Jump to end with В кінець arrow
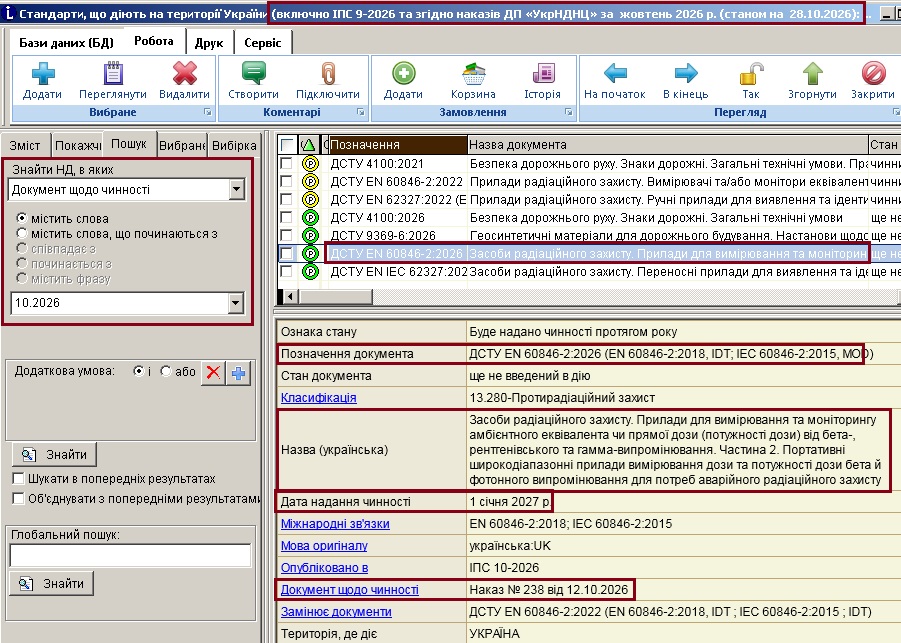Screen dimensions: 901x643 pos(686,74)
